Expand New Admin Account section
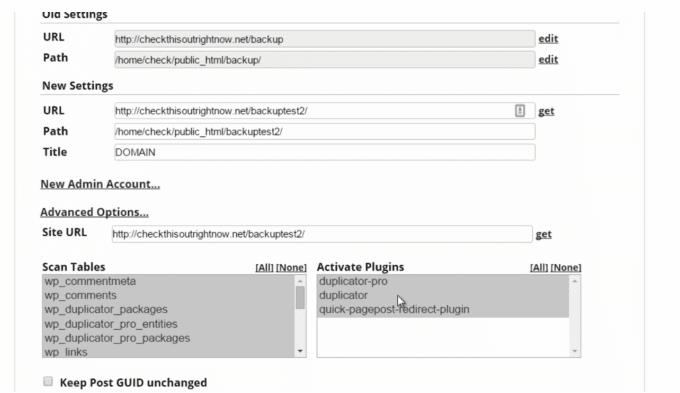The width and height of the screenshot is (680, 393). click(x=100, y=184)
